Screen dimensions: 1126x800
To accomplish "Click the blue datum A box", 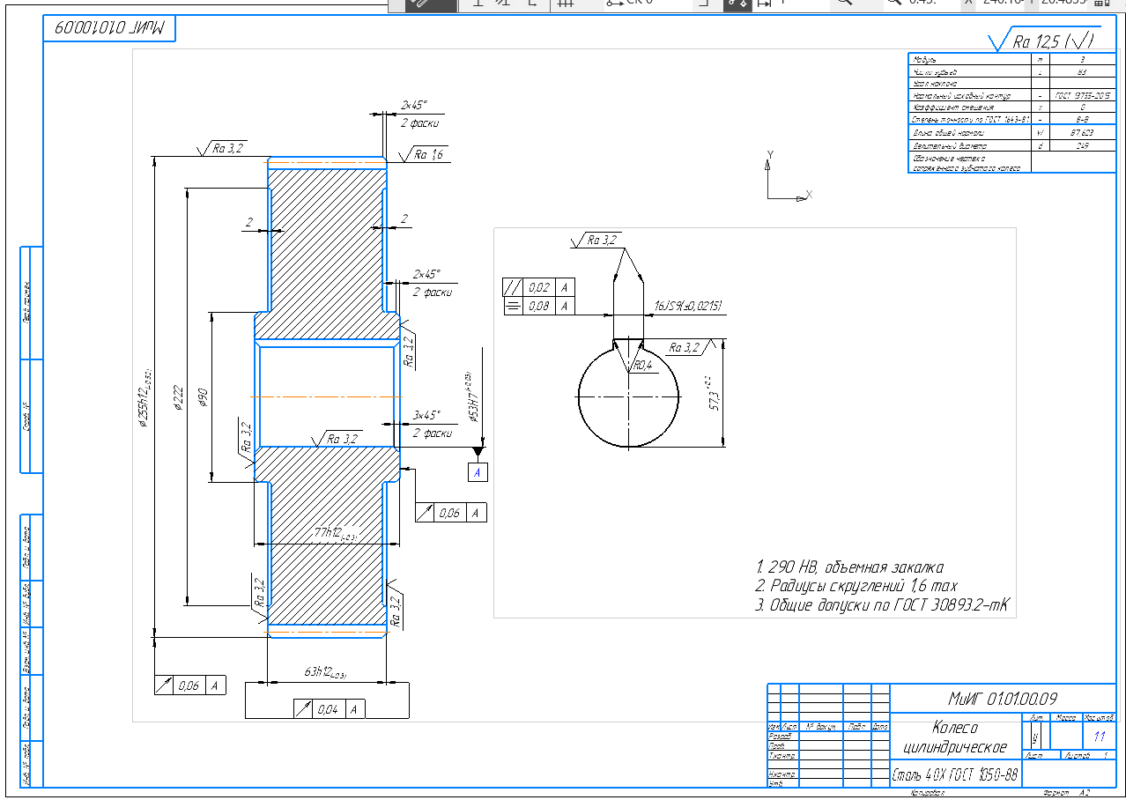I will 478,473.
